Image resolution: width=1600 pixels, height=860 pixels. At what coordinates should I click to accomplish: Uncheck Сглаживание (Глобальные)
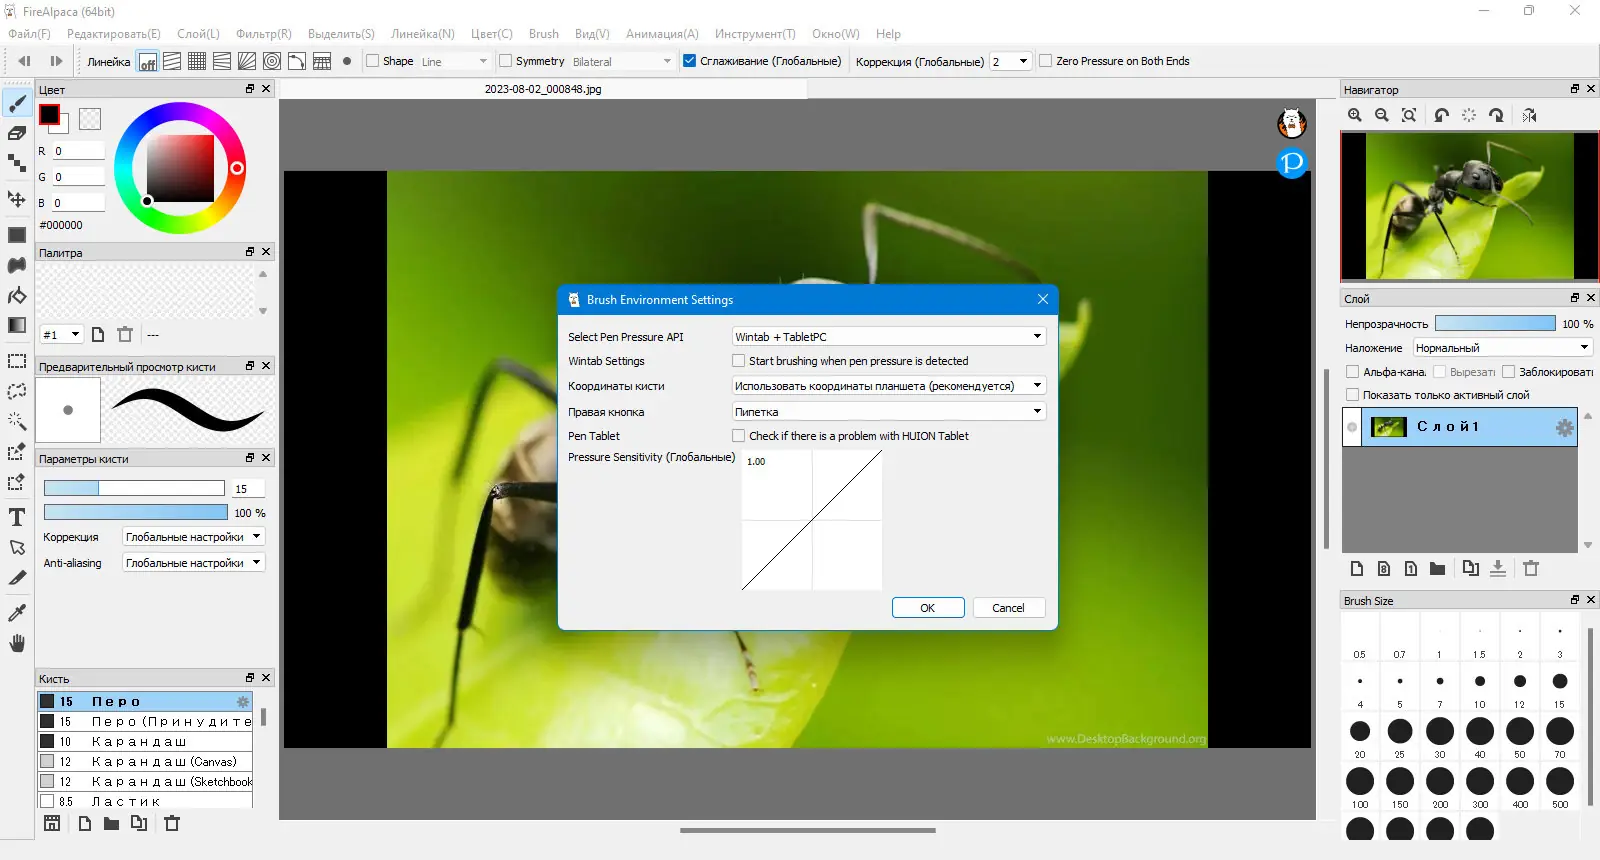(689, 61)
